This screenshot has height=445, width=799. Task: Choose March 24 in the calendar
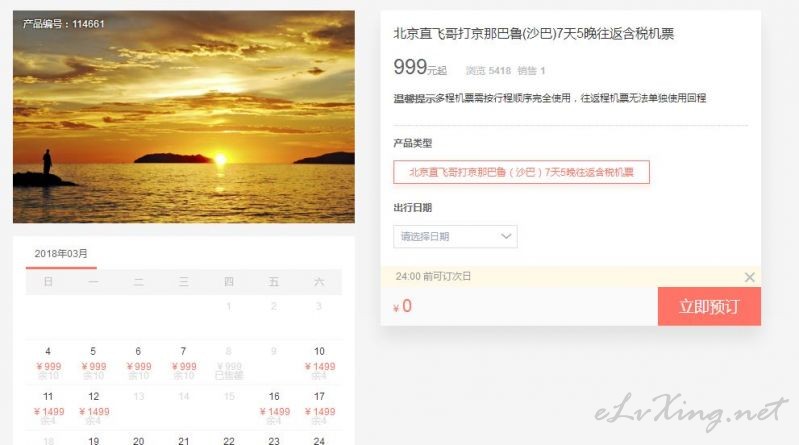[x=319, y=440]
